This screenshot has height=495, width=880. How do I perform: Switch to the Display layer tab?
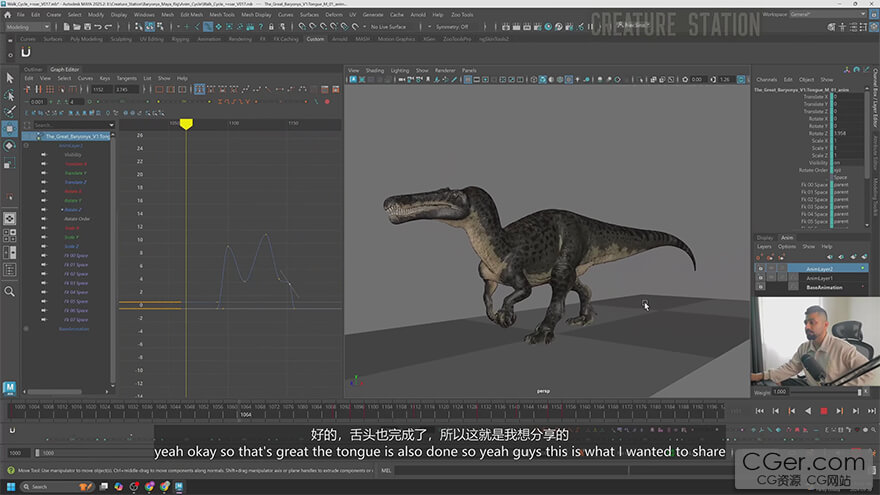click(x=764, y=237)
